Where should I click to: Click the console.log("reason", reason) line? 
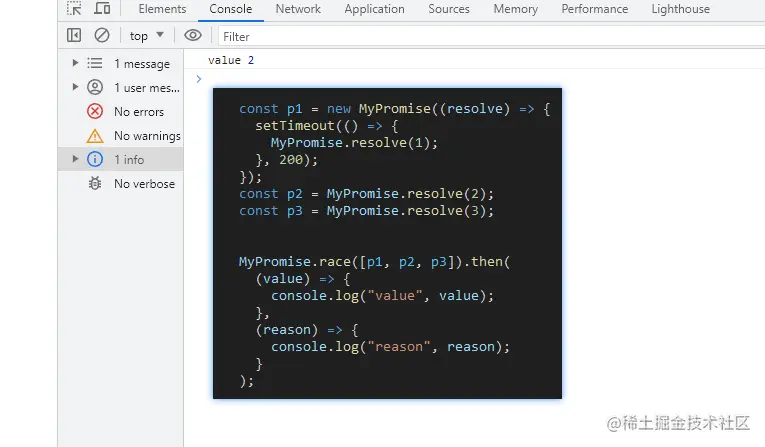click(x=390, y=346)
